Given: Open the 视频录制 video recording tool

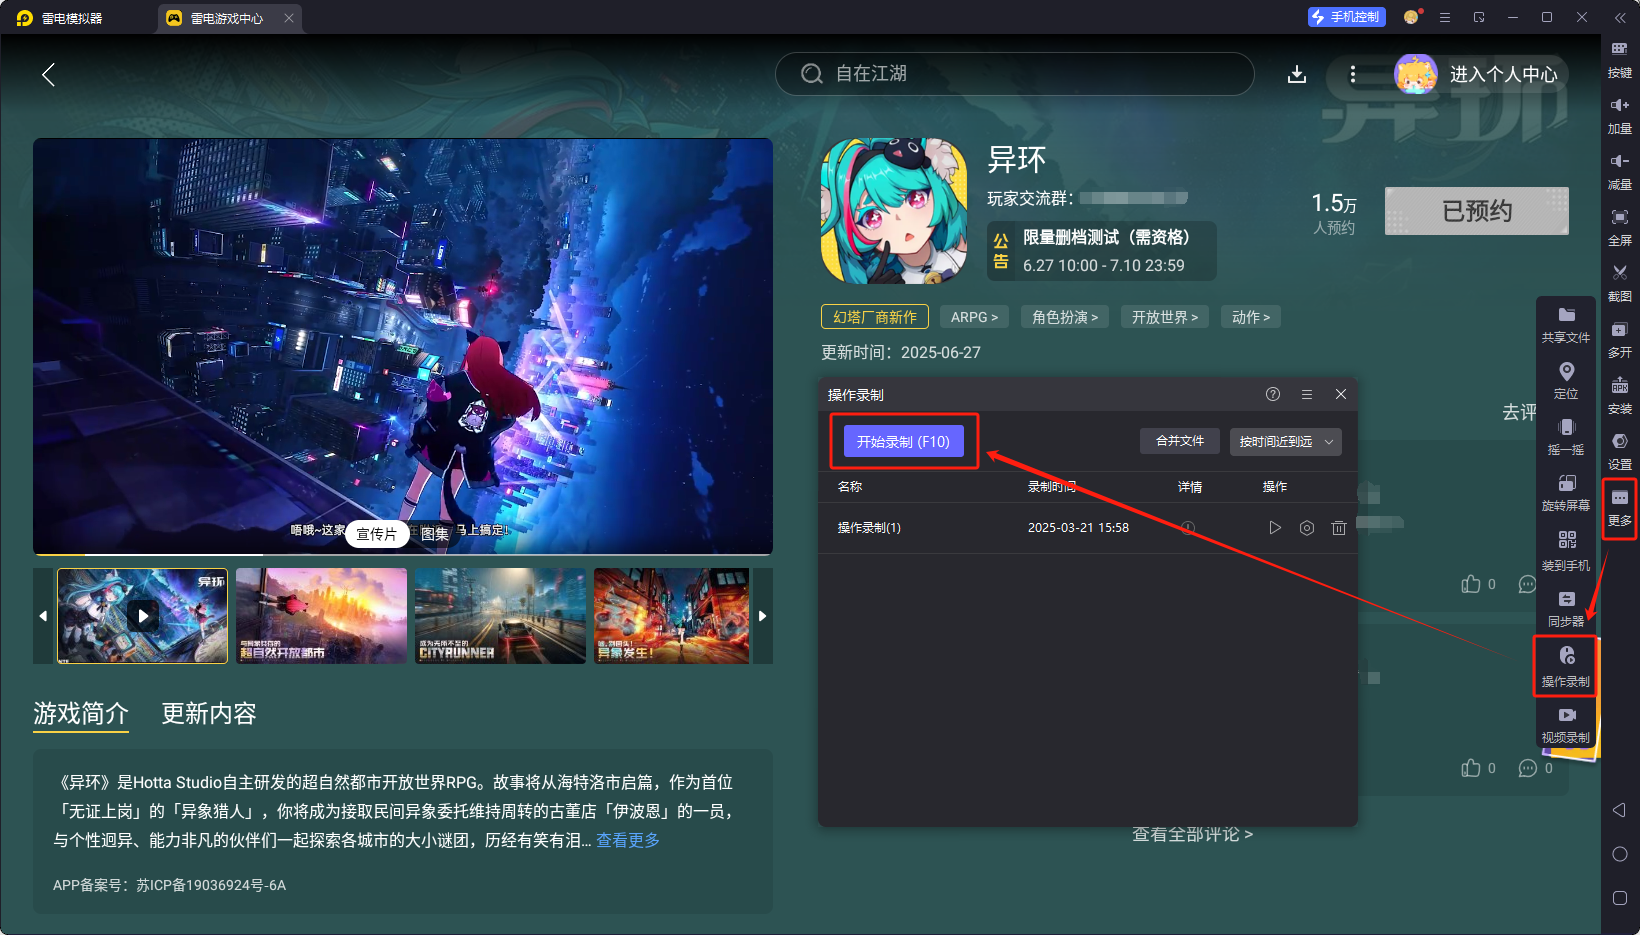Looking at the screenshot, I should click(1566, 724).
